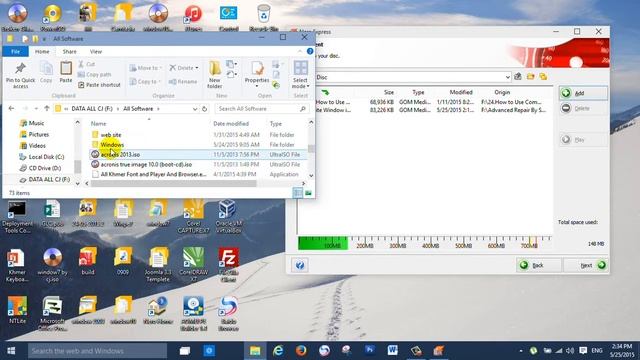Viewport: 640px width, 360px height.
Task: Open CorelDRAW X7 desktop icon
Action: click(193, 265)
